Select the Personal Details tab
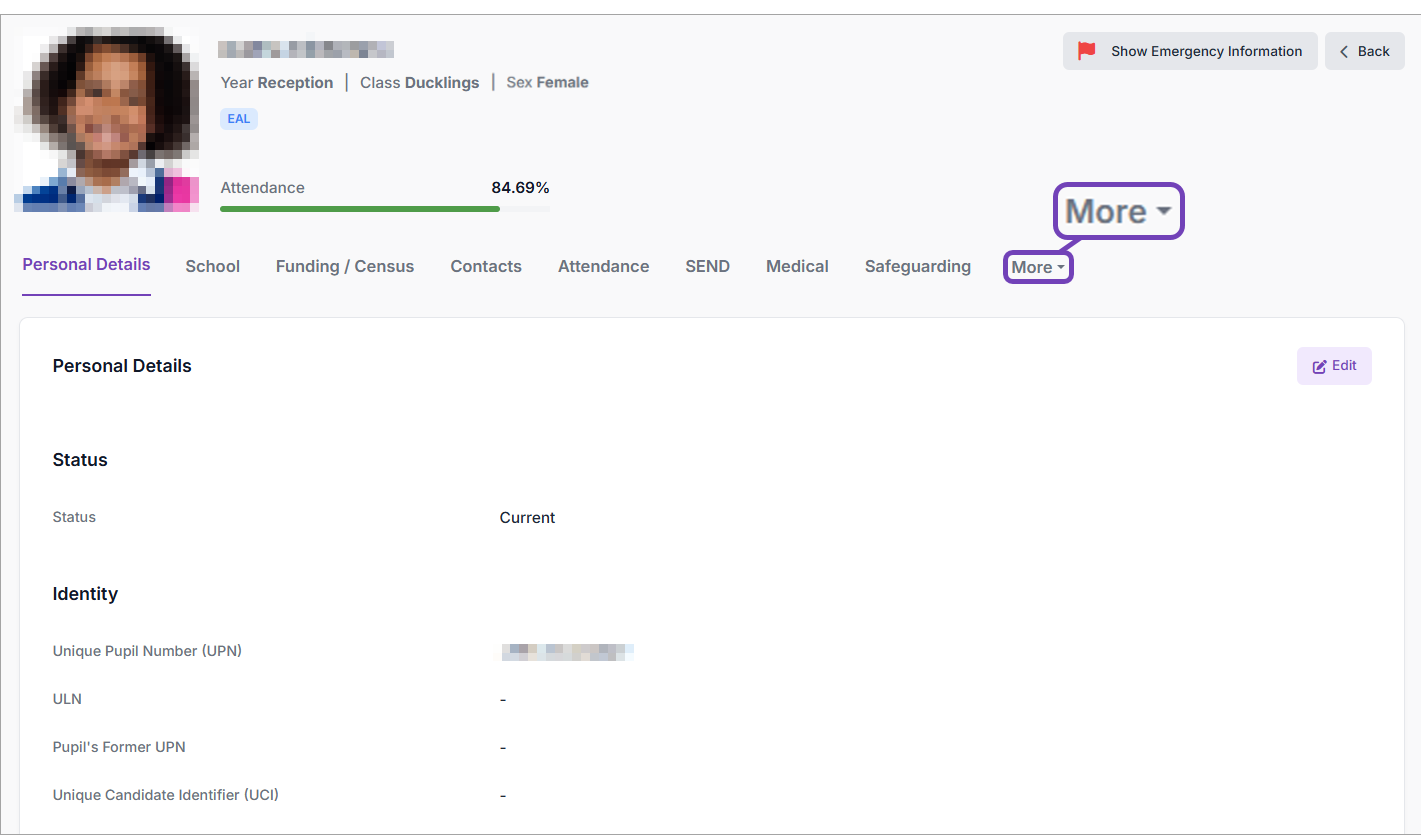Image resolution: width=1421 pixels, height=835 pixels. 86,265
